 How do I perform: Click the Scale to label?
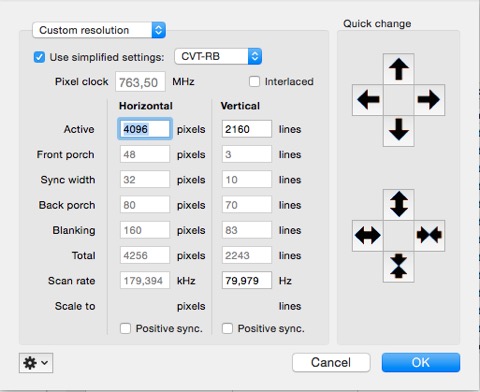coord(75,306)
